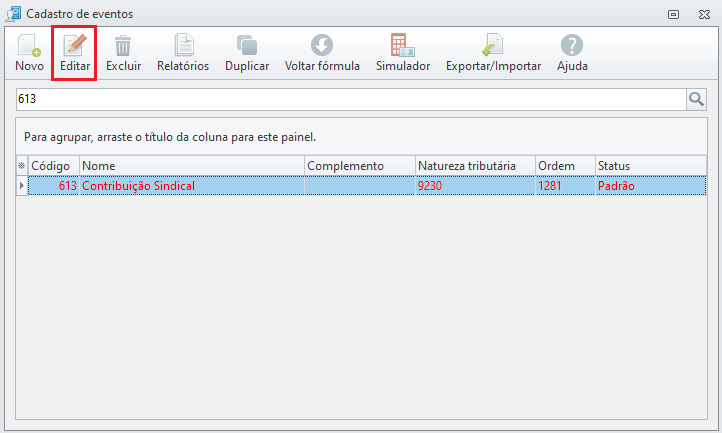The height and width of the screenshot is (433, 722).
Task: Select the Padrão status cell
Action: click(651, 186)
